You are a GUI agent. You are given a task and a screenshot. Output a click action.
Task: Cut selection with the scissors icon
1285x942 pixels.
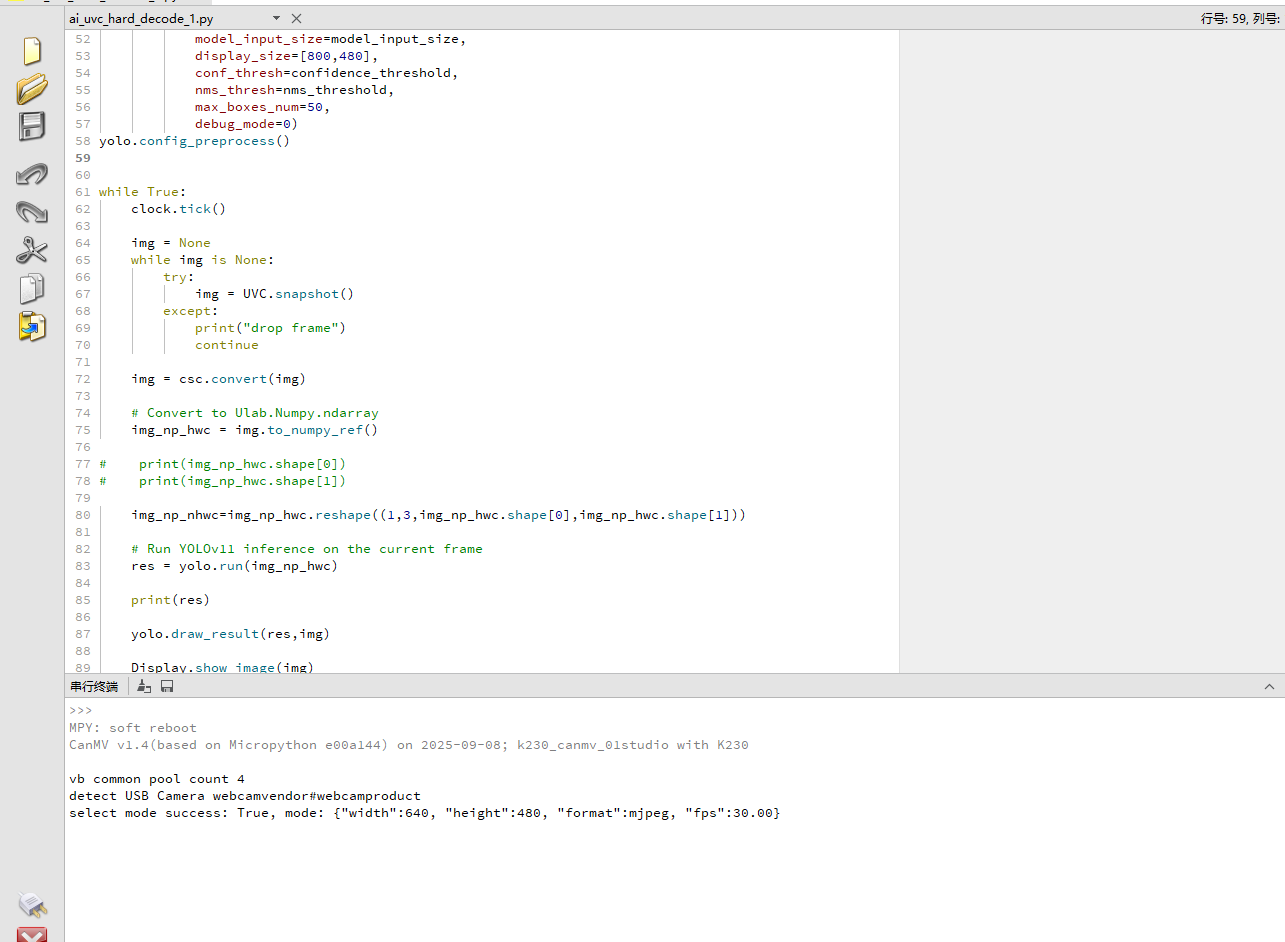click(x=32, y=250)
